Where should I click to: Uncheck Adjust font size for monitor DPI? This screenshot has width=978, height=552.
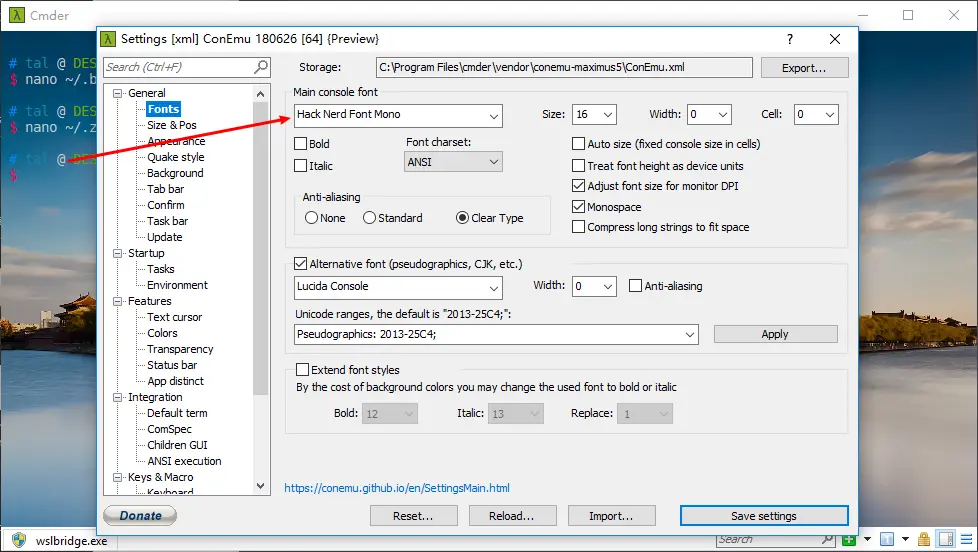578,186
